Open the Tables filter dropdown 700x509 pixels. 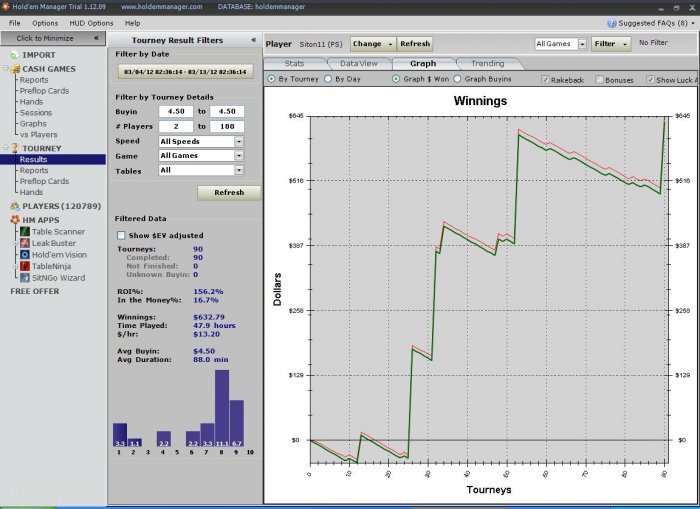(239, 171)
